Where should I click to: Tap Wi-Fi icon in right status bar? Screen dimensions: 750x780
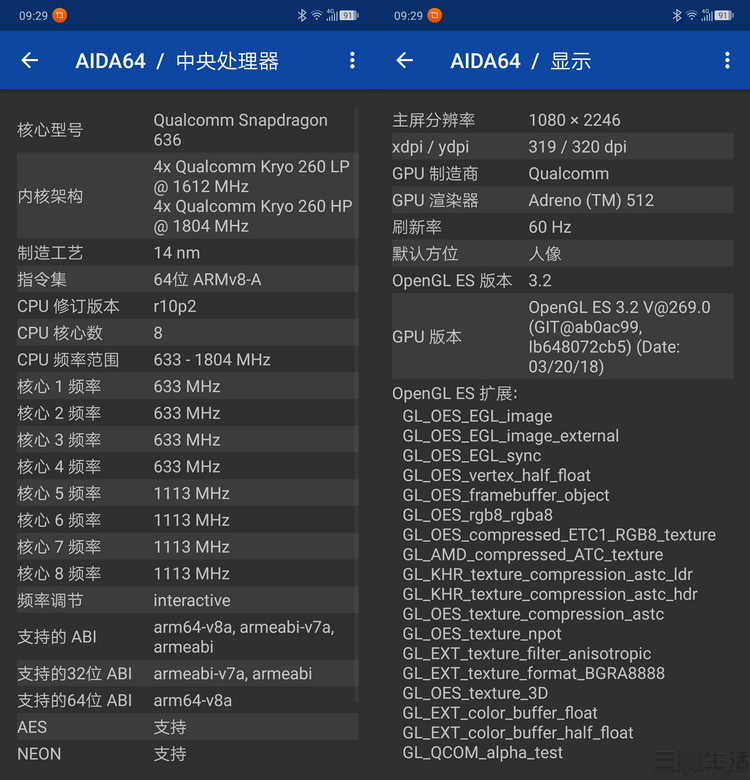tap(692, 15)
